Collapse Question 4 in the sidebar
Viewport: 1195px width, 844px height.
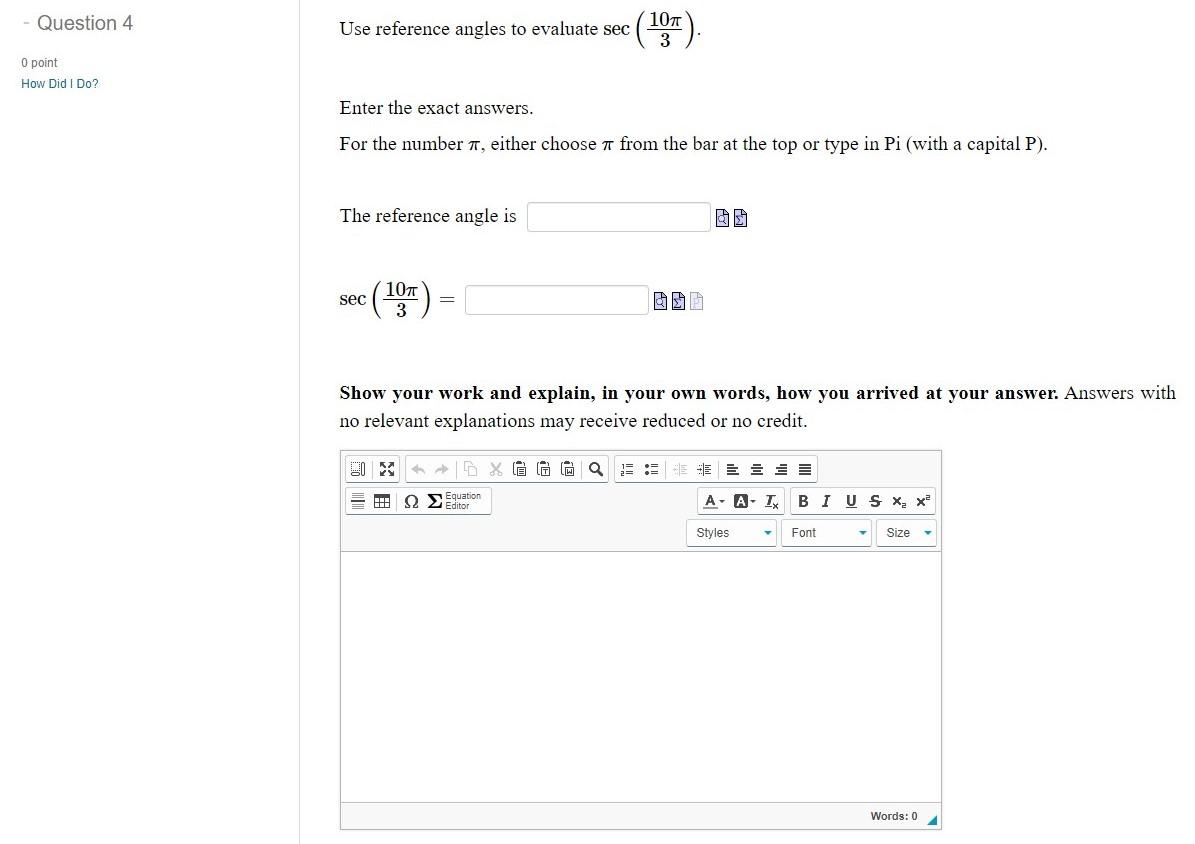tap(25, 22)
